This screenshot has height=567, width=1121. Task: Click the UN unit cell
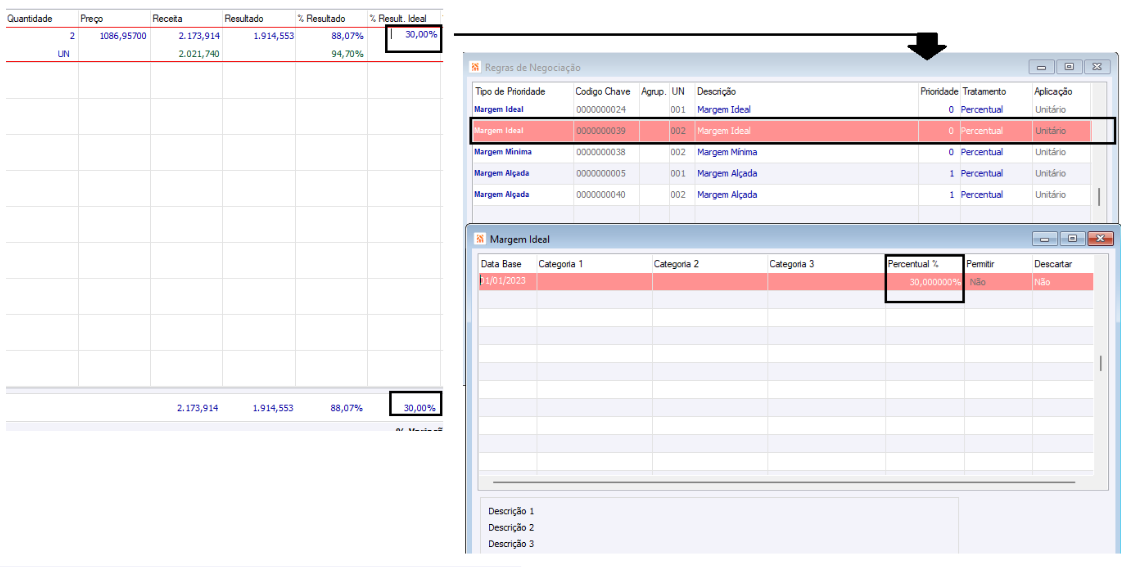(x=63, y=54)
